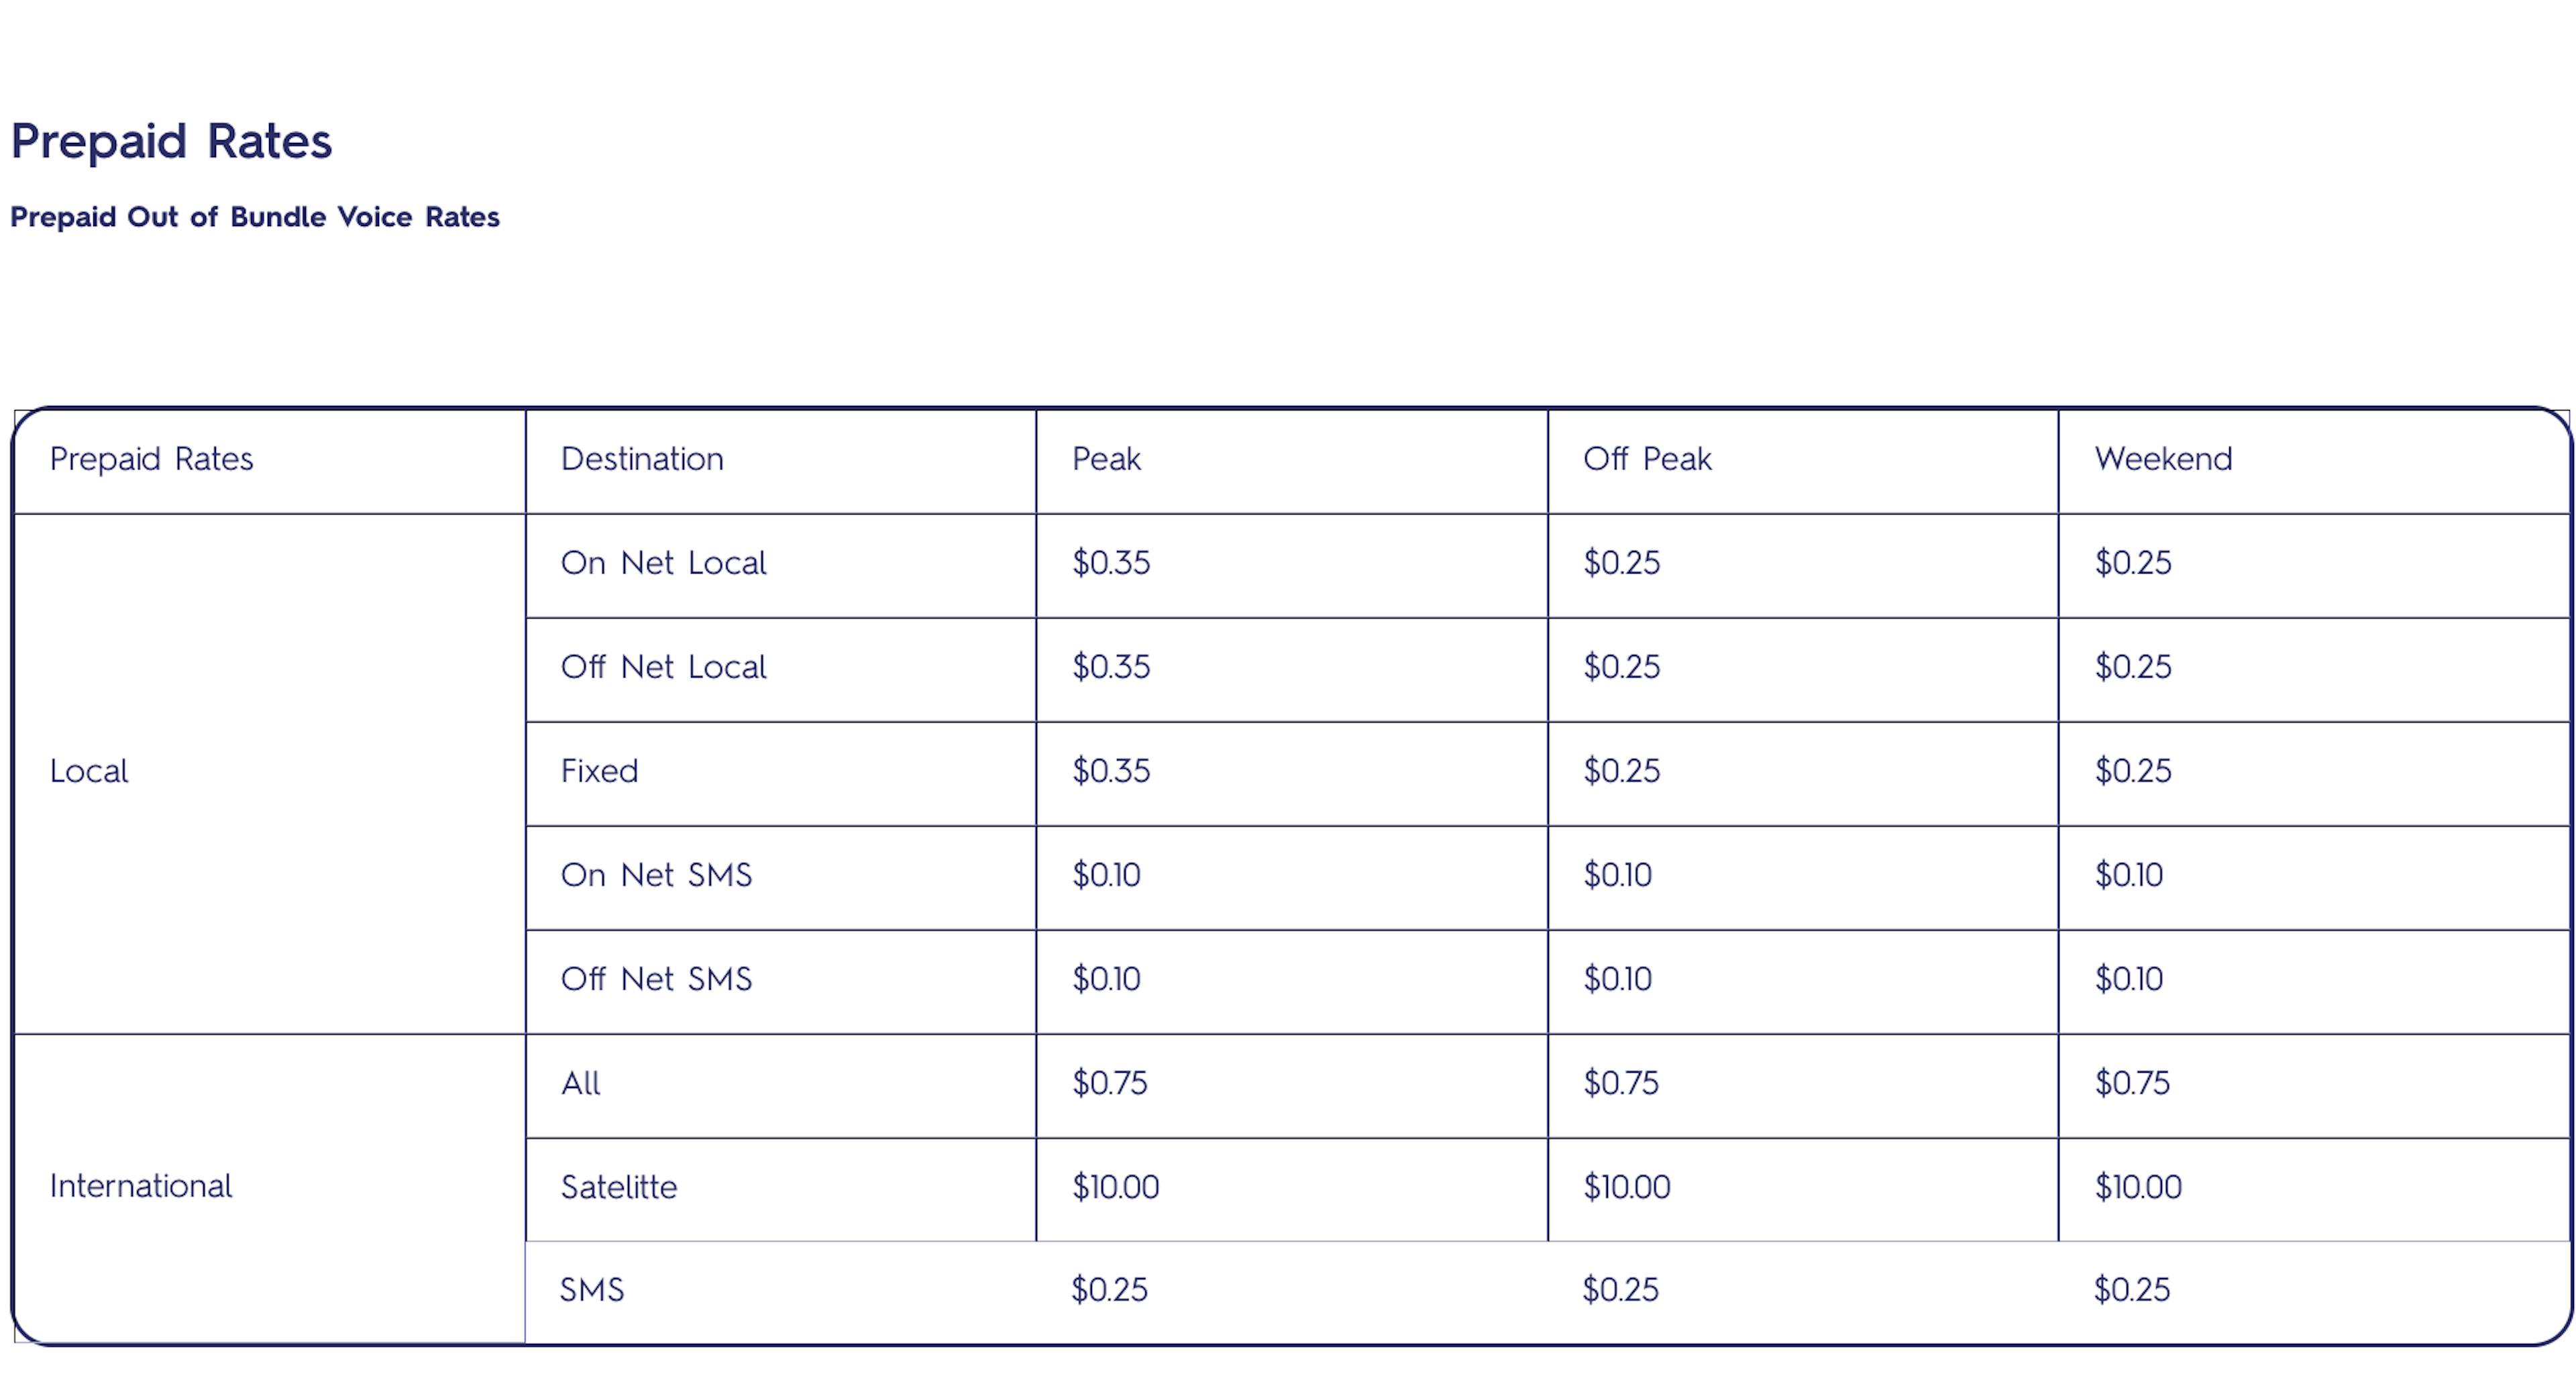Select the "Fixed" destination cell
2576x1384 pixels.
click(600, 771)
